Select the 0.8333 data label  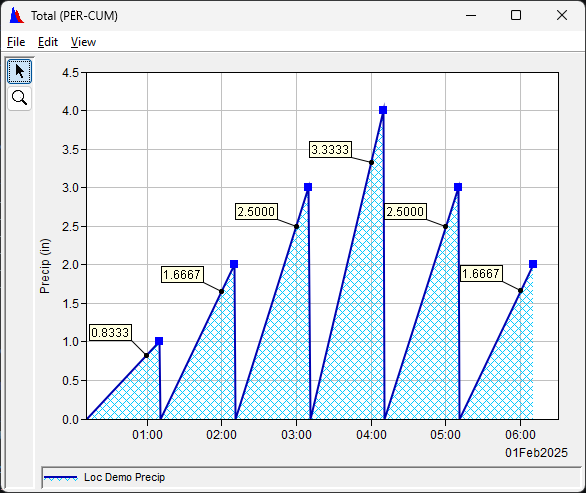tap(110, 332)
